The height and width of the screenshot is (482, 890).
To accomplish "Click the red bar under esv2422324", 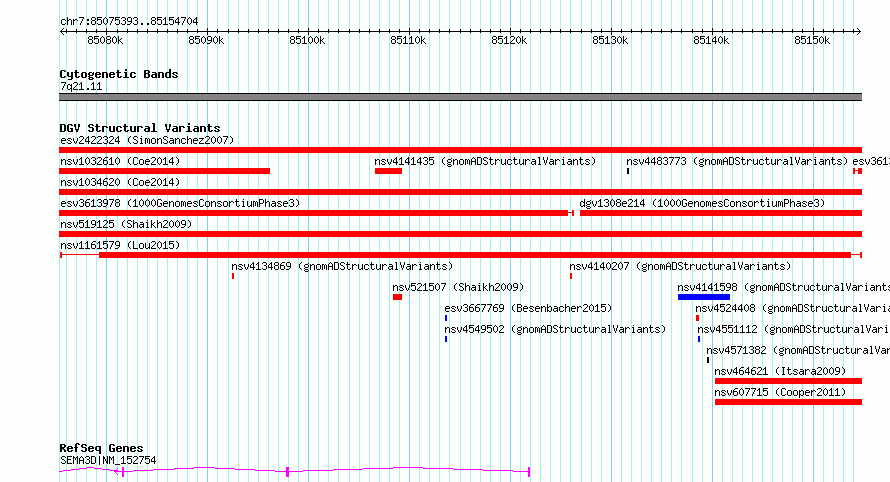I will coord(460,150).
